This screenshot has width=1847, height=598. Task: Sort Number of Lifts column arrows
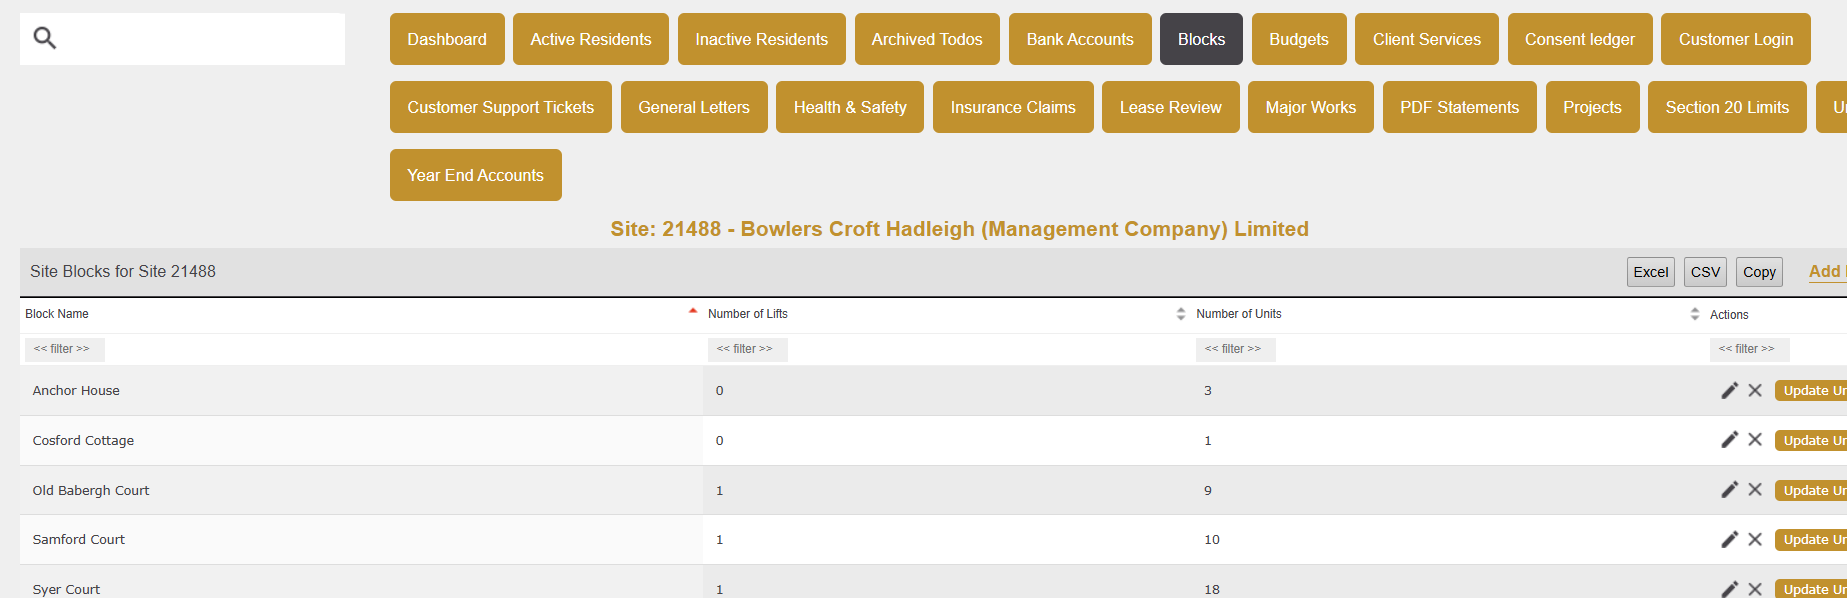(1181, 314)
